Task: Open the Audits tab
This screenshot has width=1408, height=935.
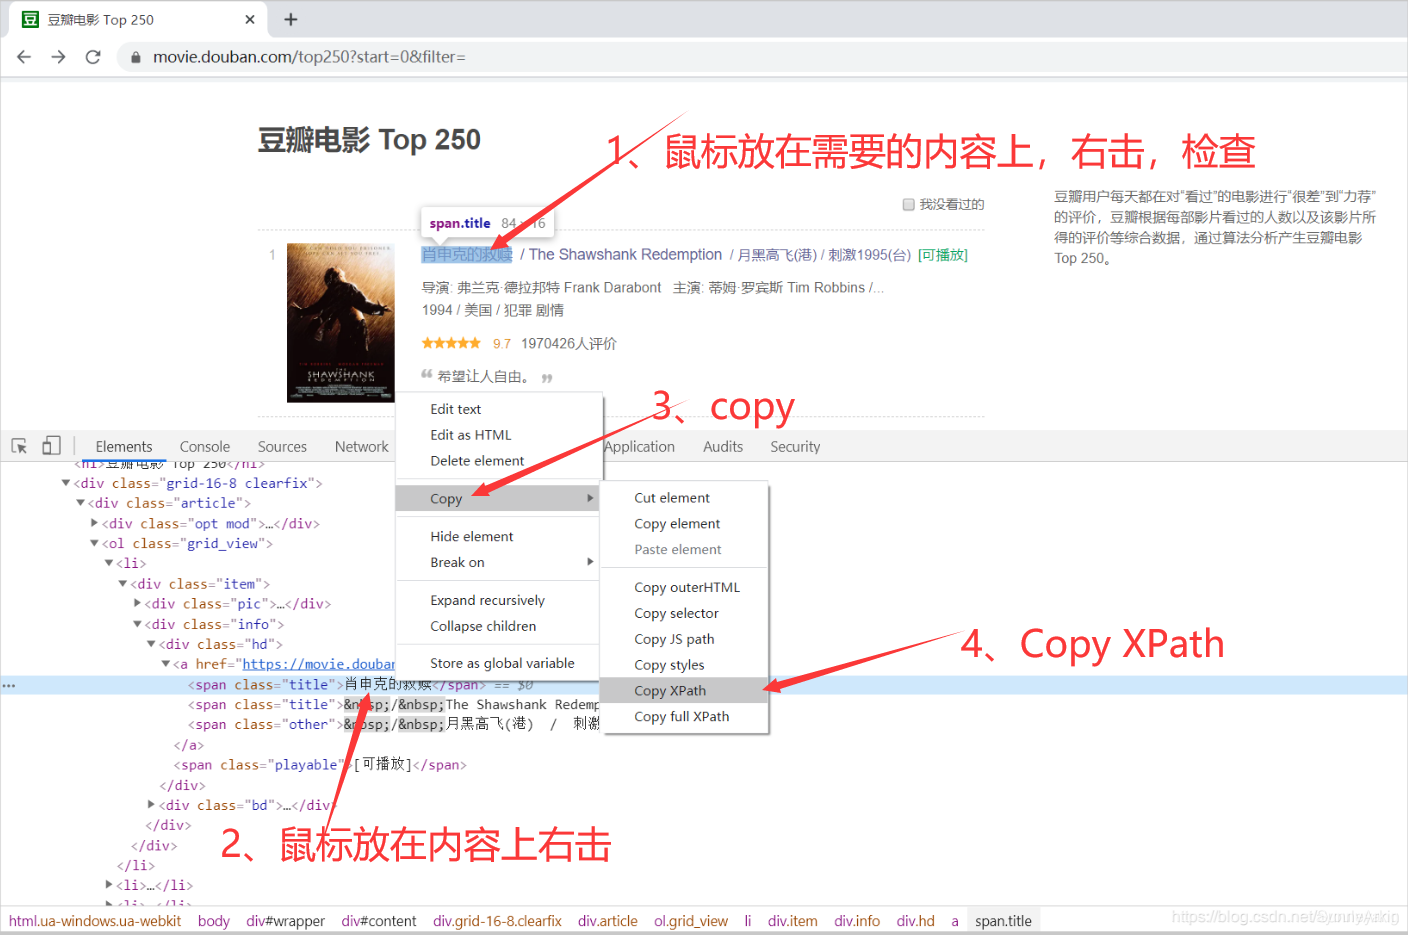Action: click(x=723, y=446)
